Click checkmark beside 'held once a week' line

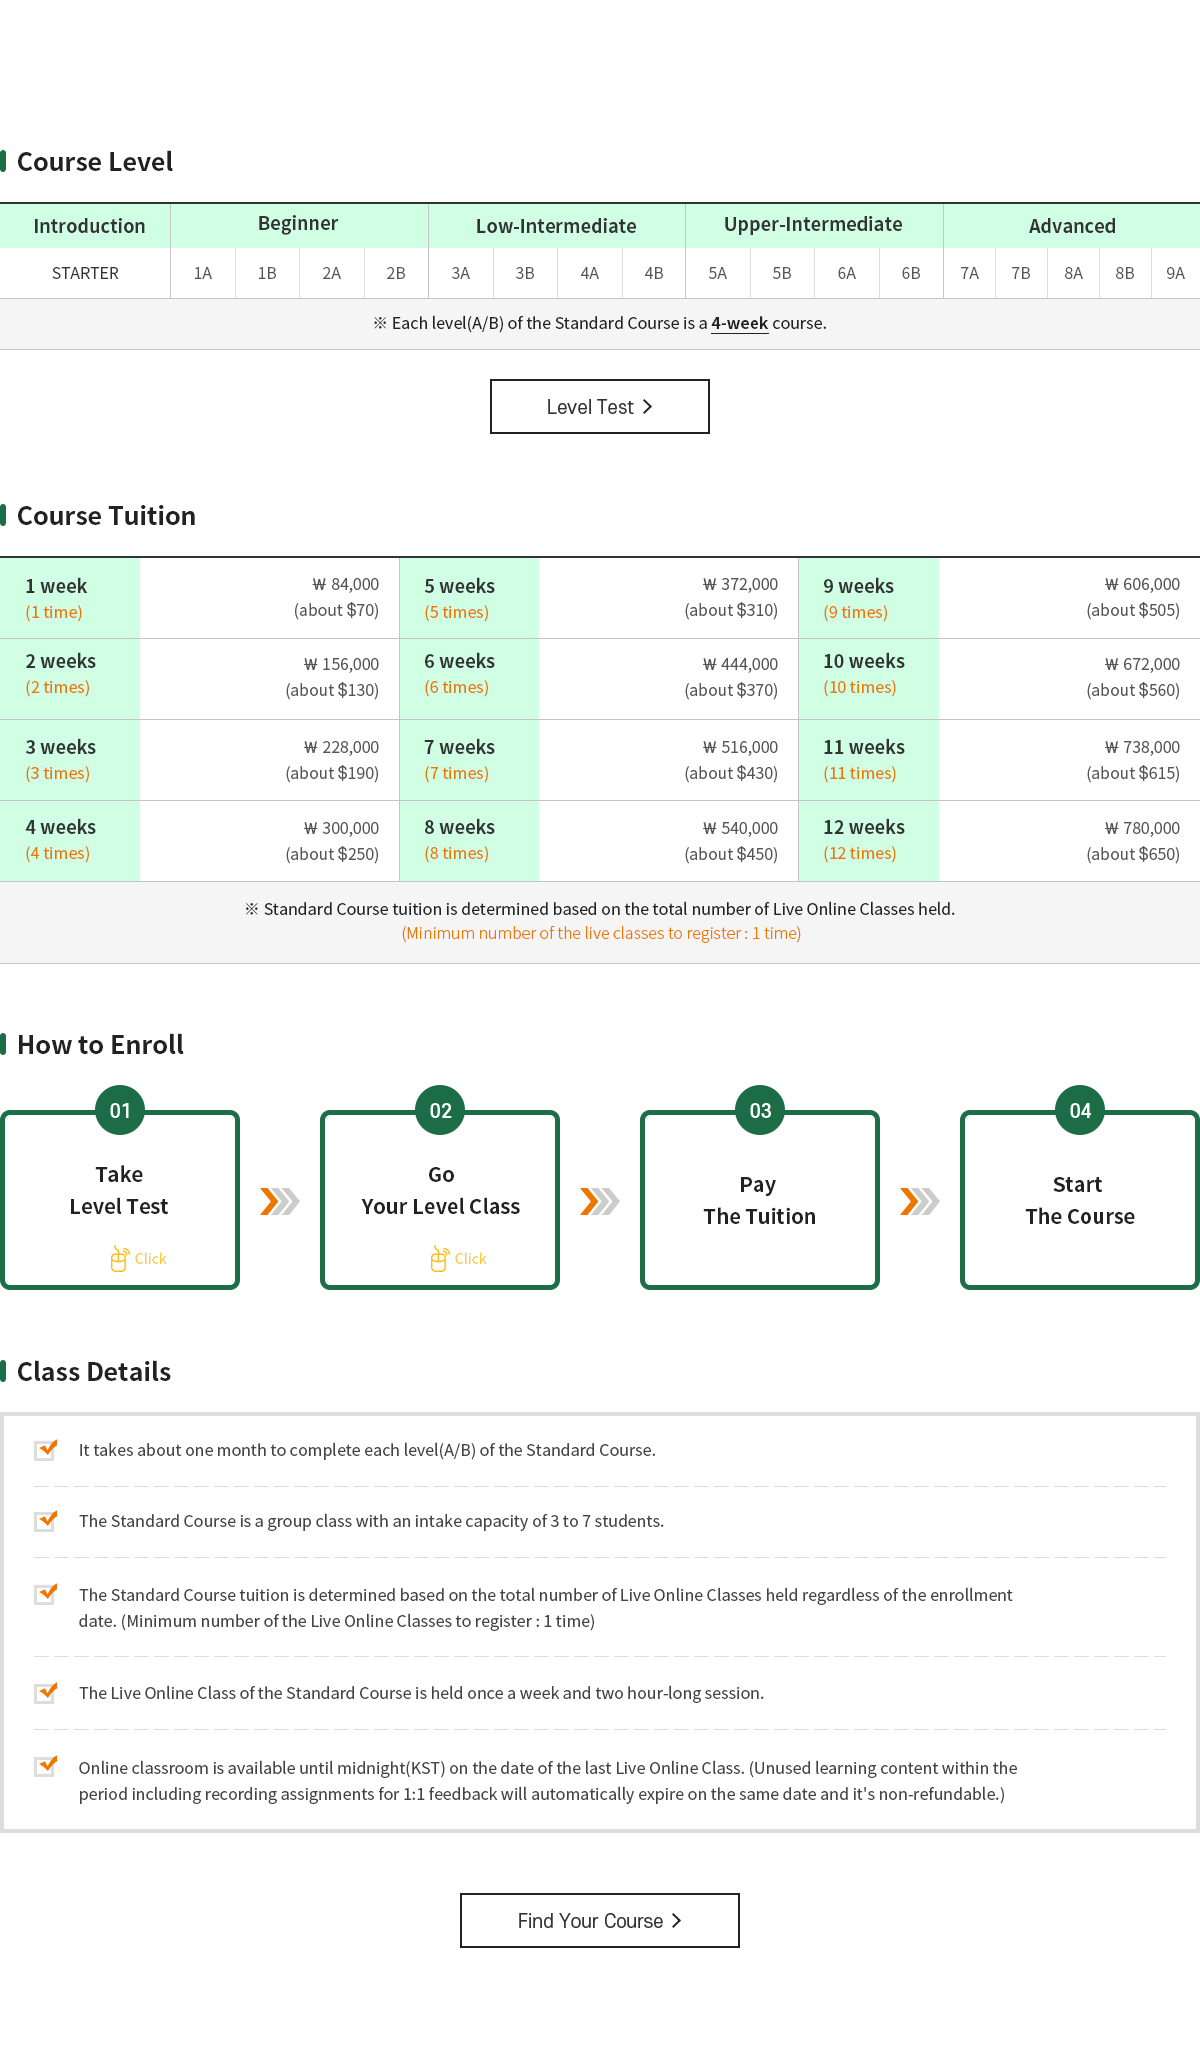pos(46,1692)
